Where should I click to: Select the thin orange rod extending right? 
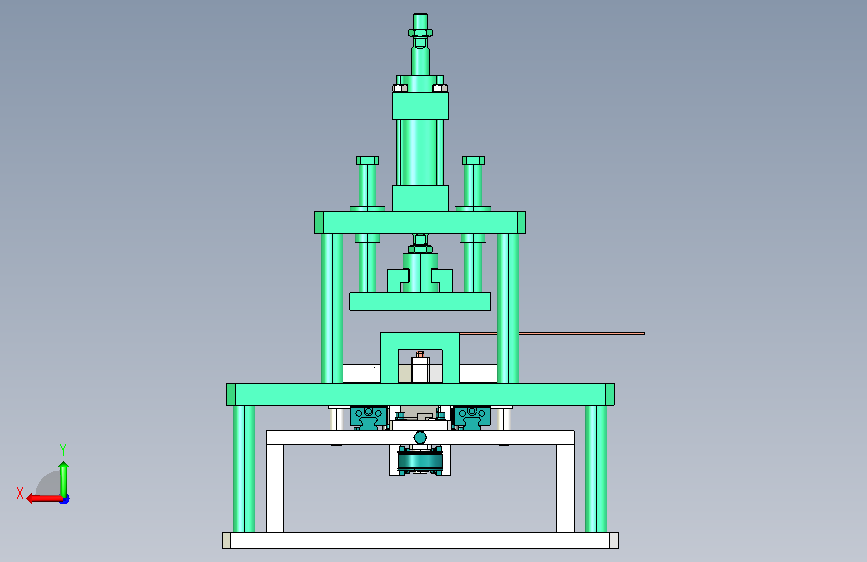(x=552, y=334)
